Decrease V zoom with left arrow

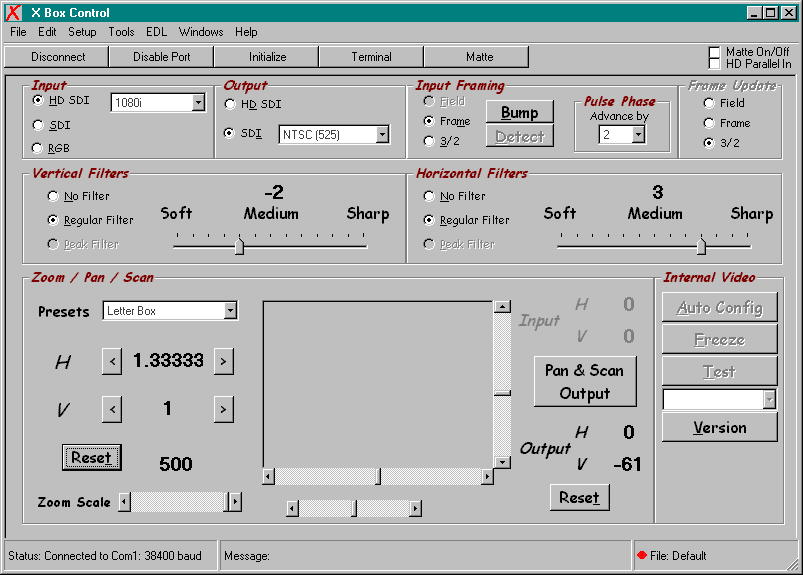click(112, 408)
